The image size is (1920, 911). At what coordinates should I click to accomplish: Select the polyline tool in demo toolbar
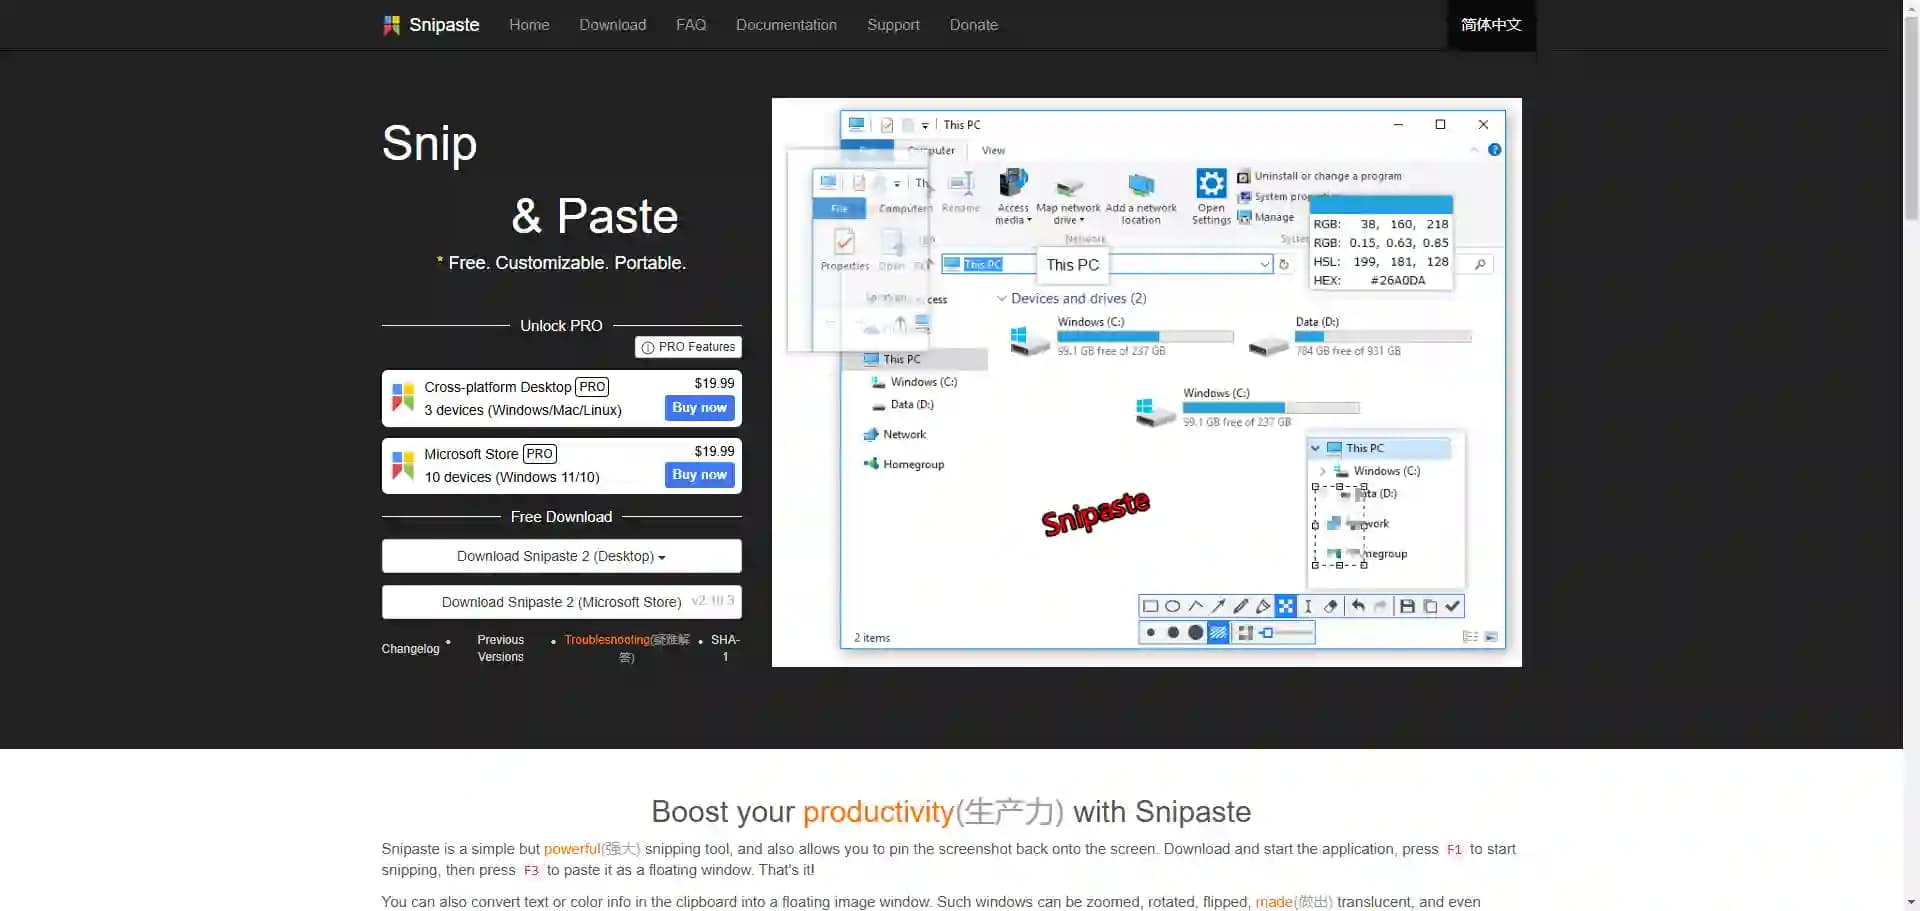(1195, 606)
